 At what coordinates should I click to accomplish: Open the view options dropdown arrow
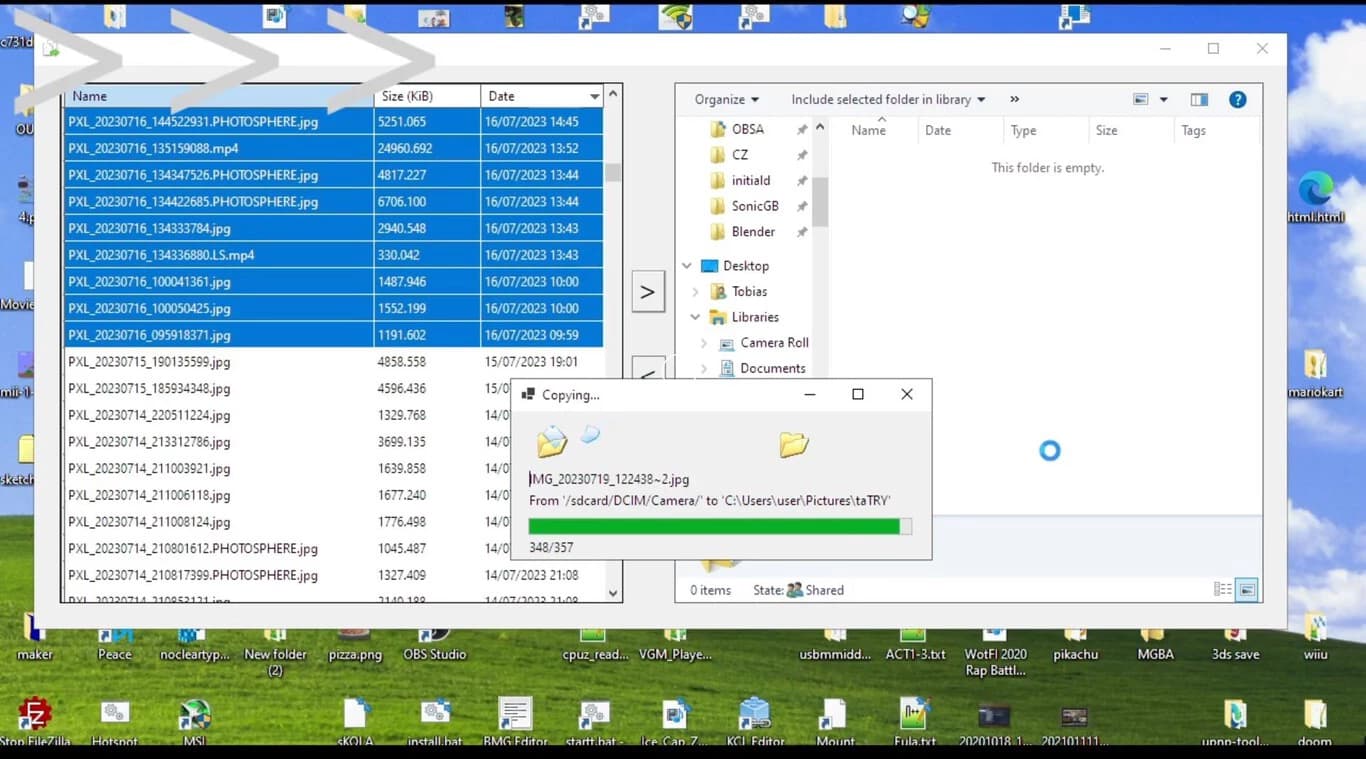[x=1163, y=99]
